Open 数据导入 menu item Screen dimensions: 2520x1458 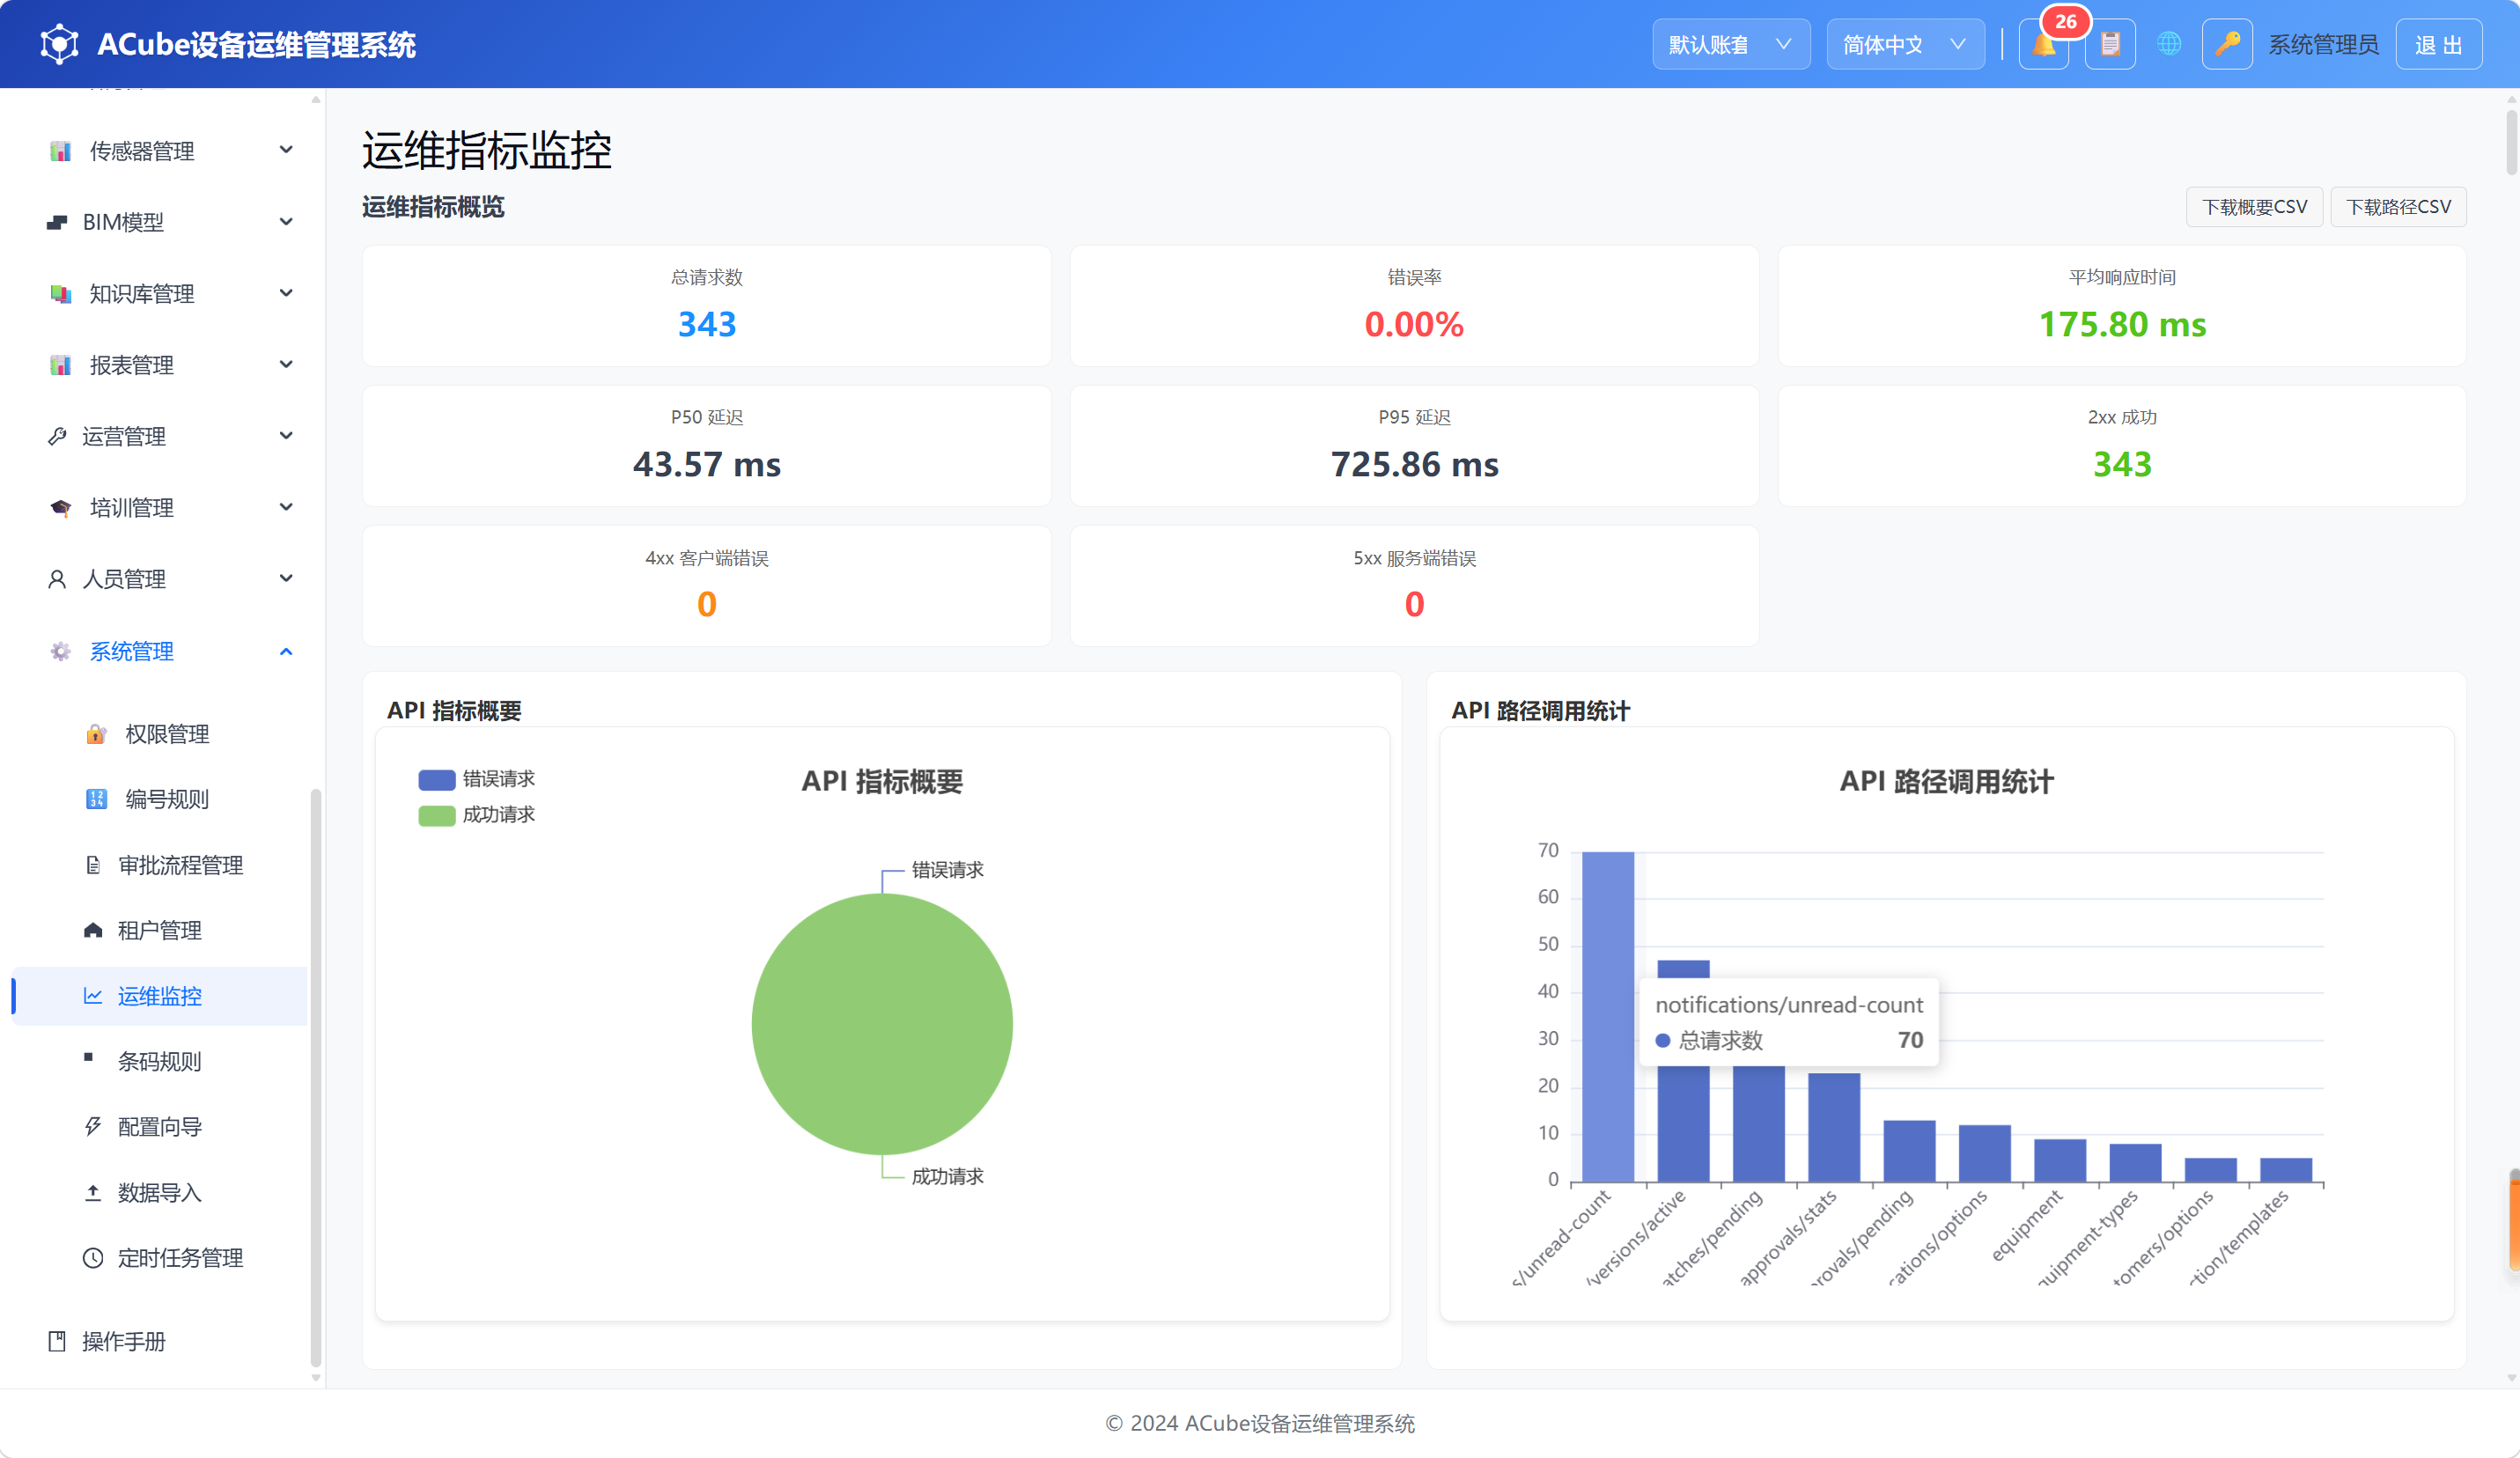[x=160, y=1192]
